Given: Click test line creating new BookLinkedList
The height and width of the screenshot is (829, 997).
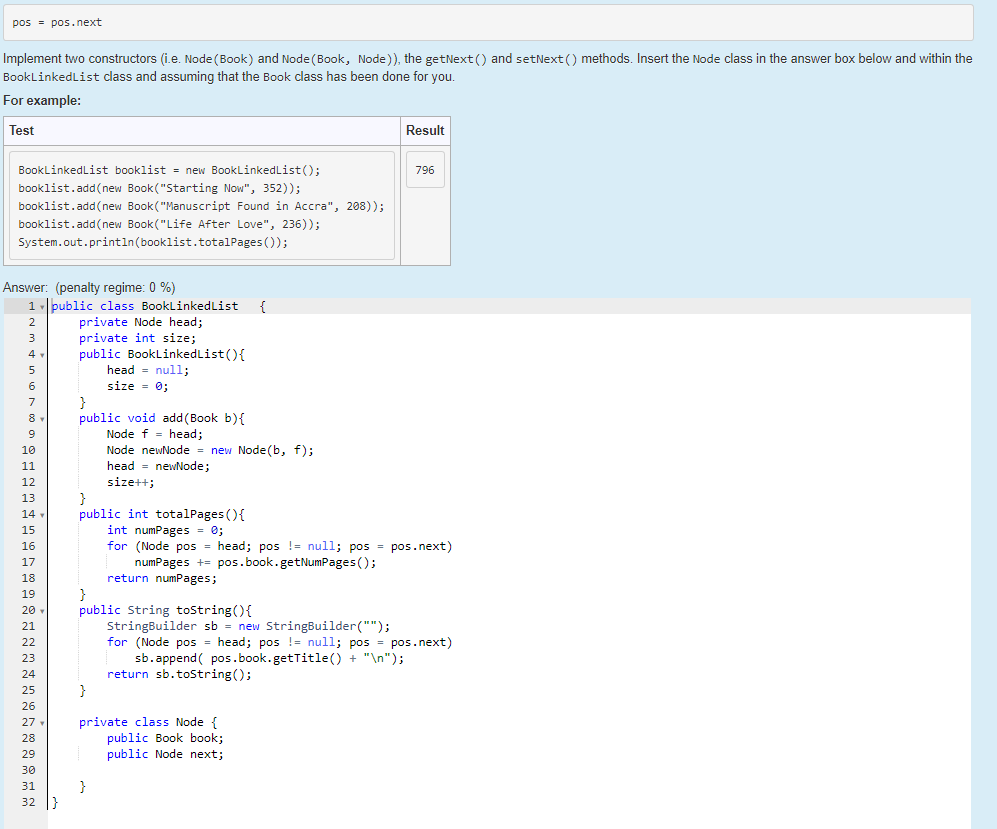Looking at the screenshot, I should [169, 170].
